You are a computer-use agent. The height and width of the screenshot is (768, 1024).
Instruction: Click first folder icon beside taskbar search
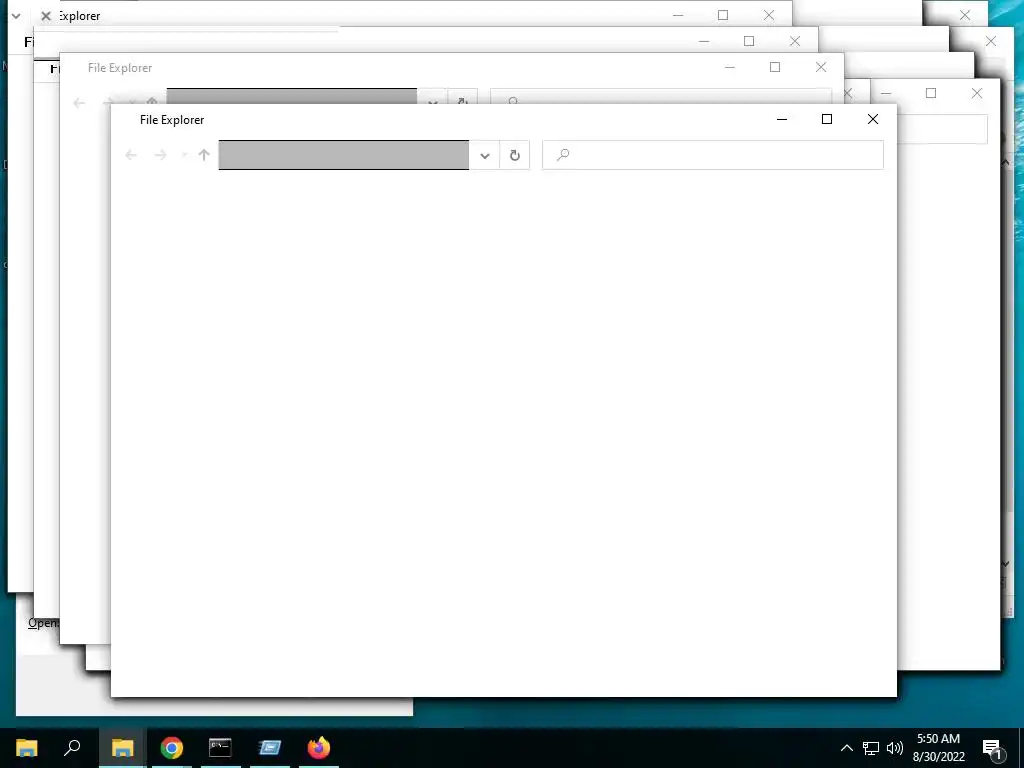pos(27,748)
